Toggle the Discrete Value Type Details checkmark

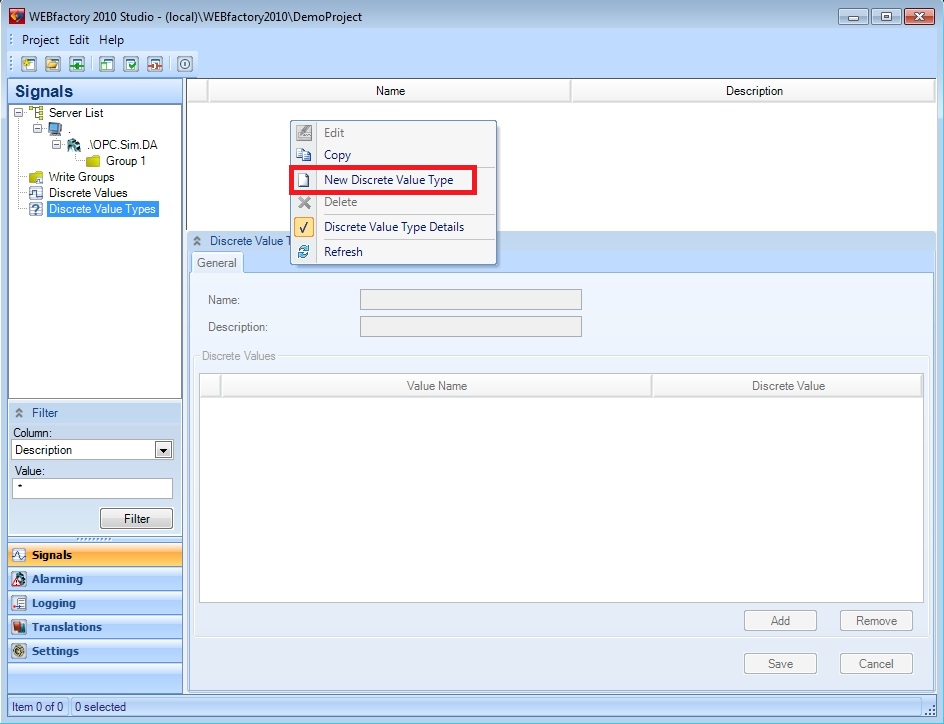[393, 227]
